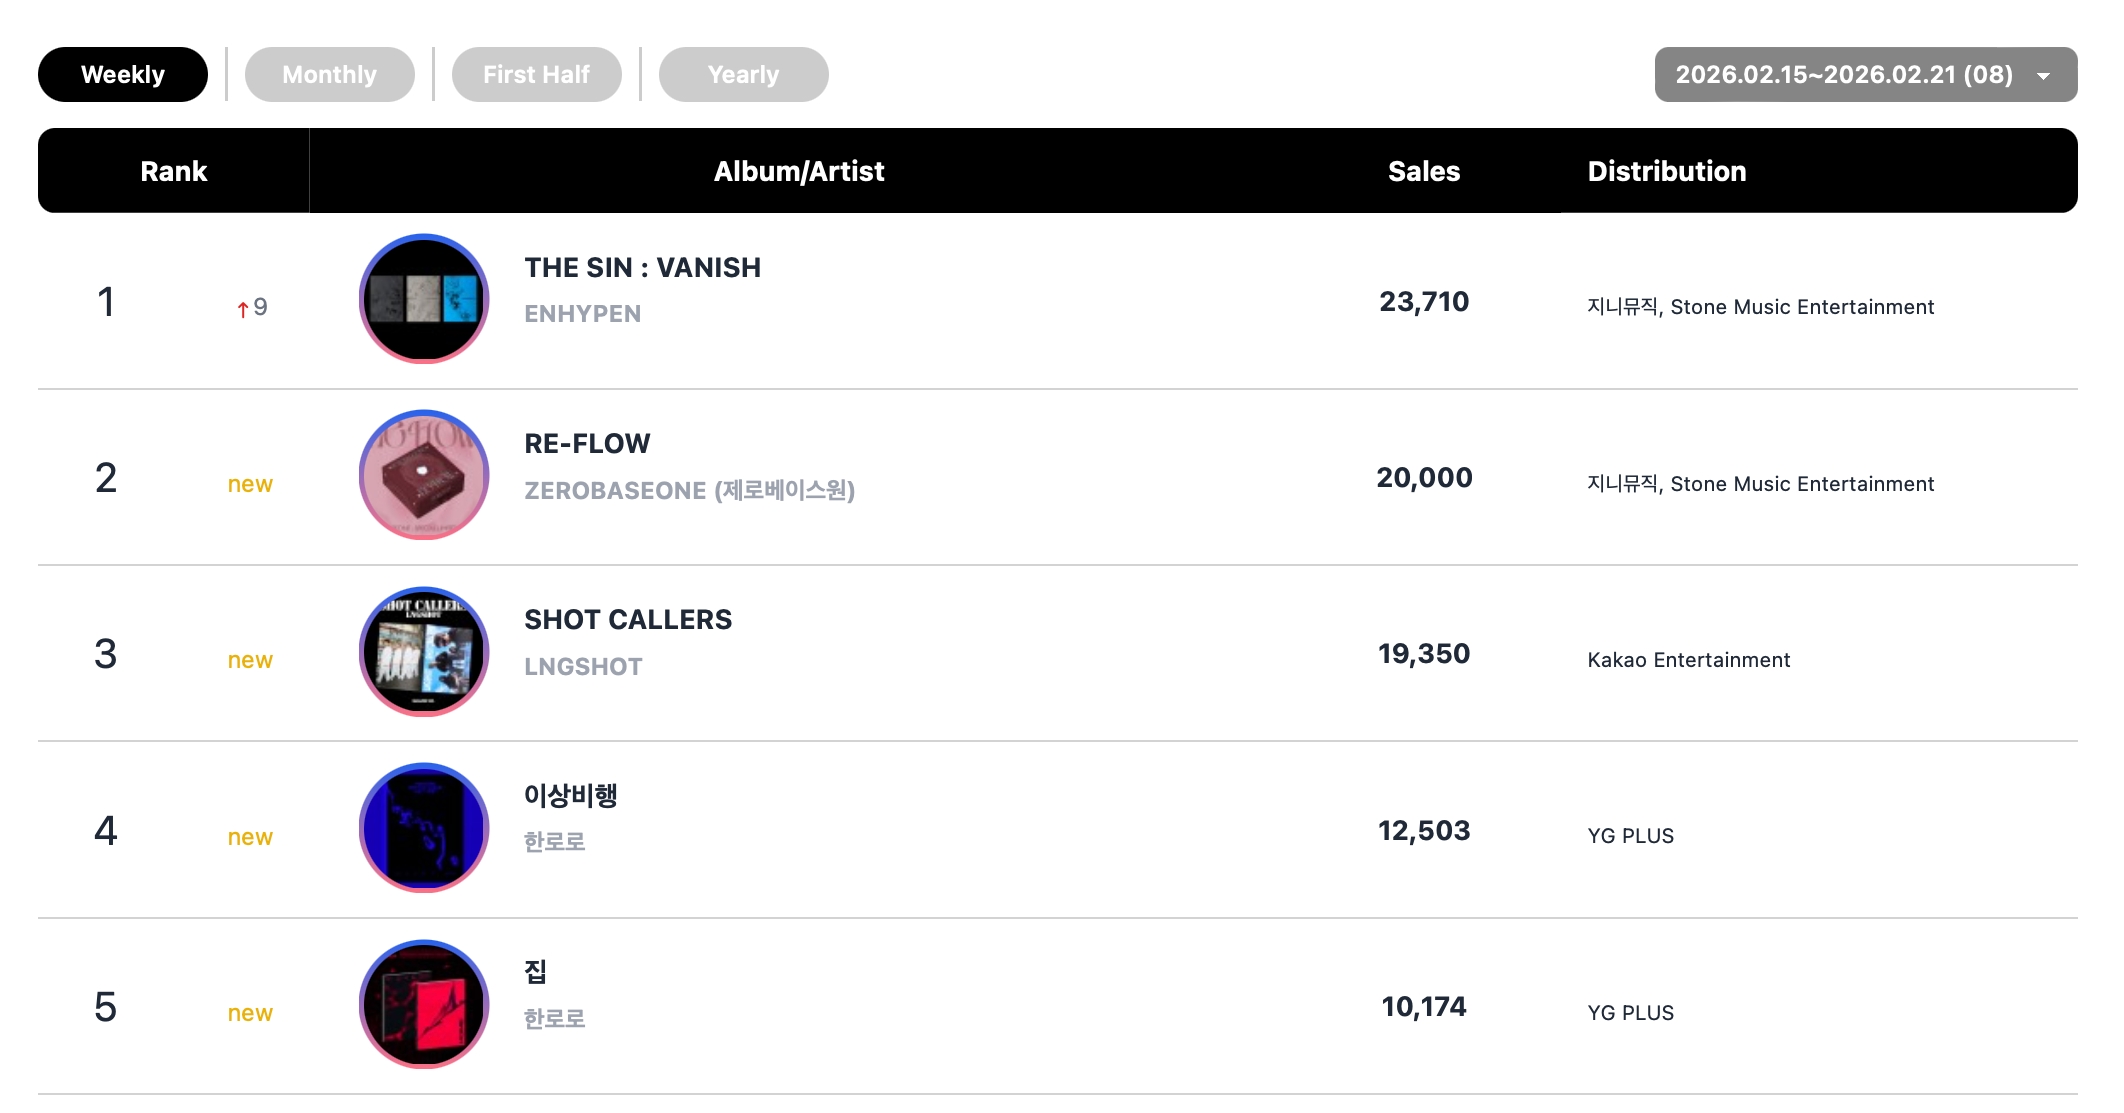Viewport: 2124px width, 1113px height.
Task: Select the Monthly chart tab
Action: (329, 75)
